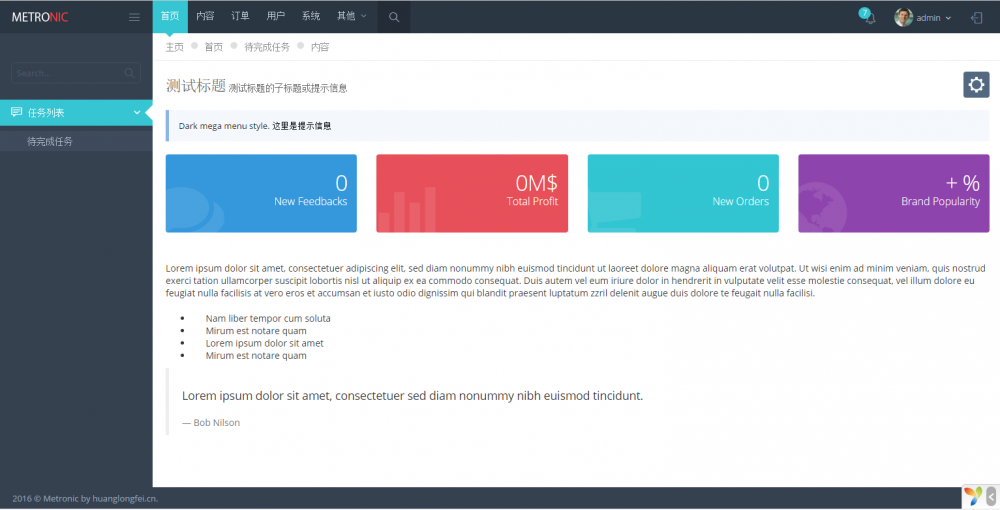Click 'Lorem ipsum dolor sit amet' list item
Screen dimensions: 1000x510
click(265, 343)
